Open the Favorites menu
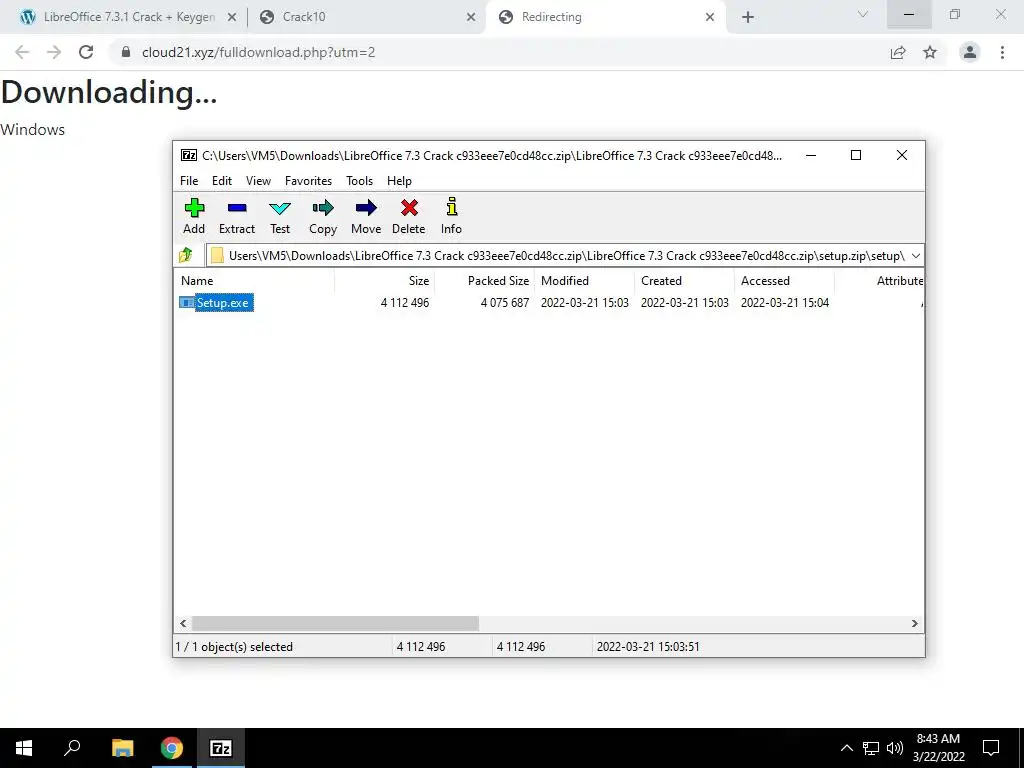 pyautogui.click(x=308, y=181)
